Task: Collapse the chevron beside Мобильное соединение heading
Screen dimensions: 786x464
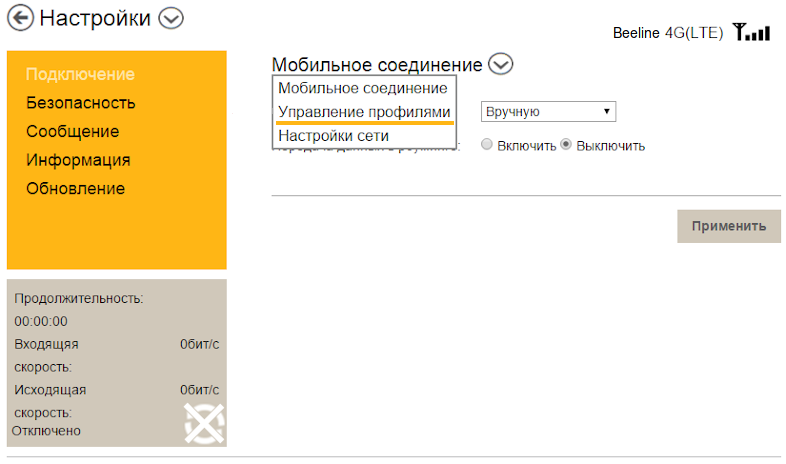Action: point(501,65)
